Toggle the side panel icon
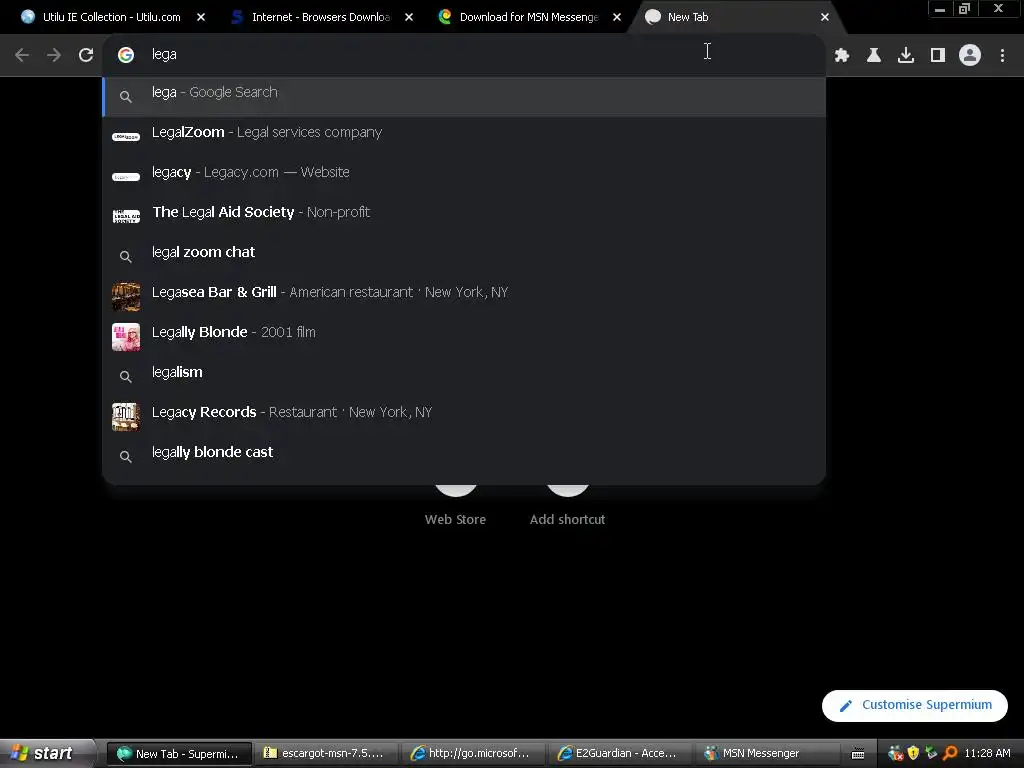The image size is (1024, 768). (x=938, y=56)
